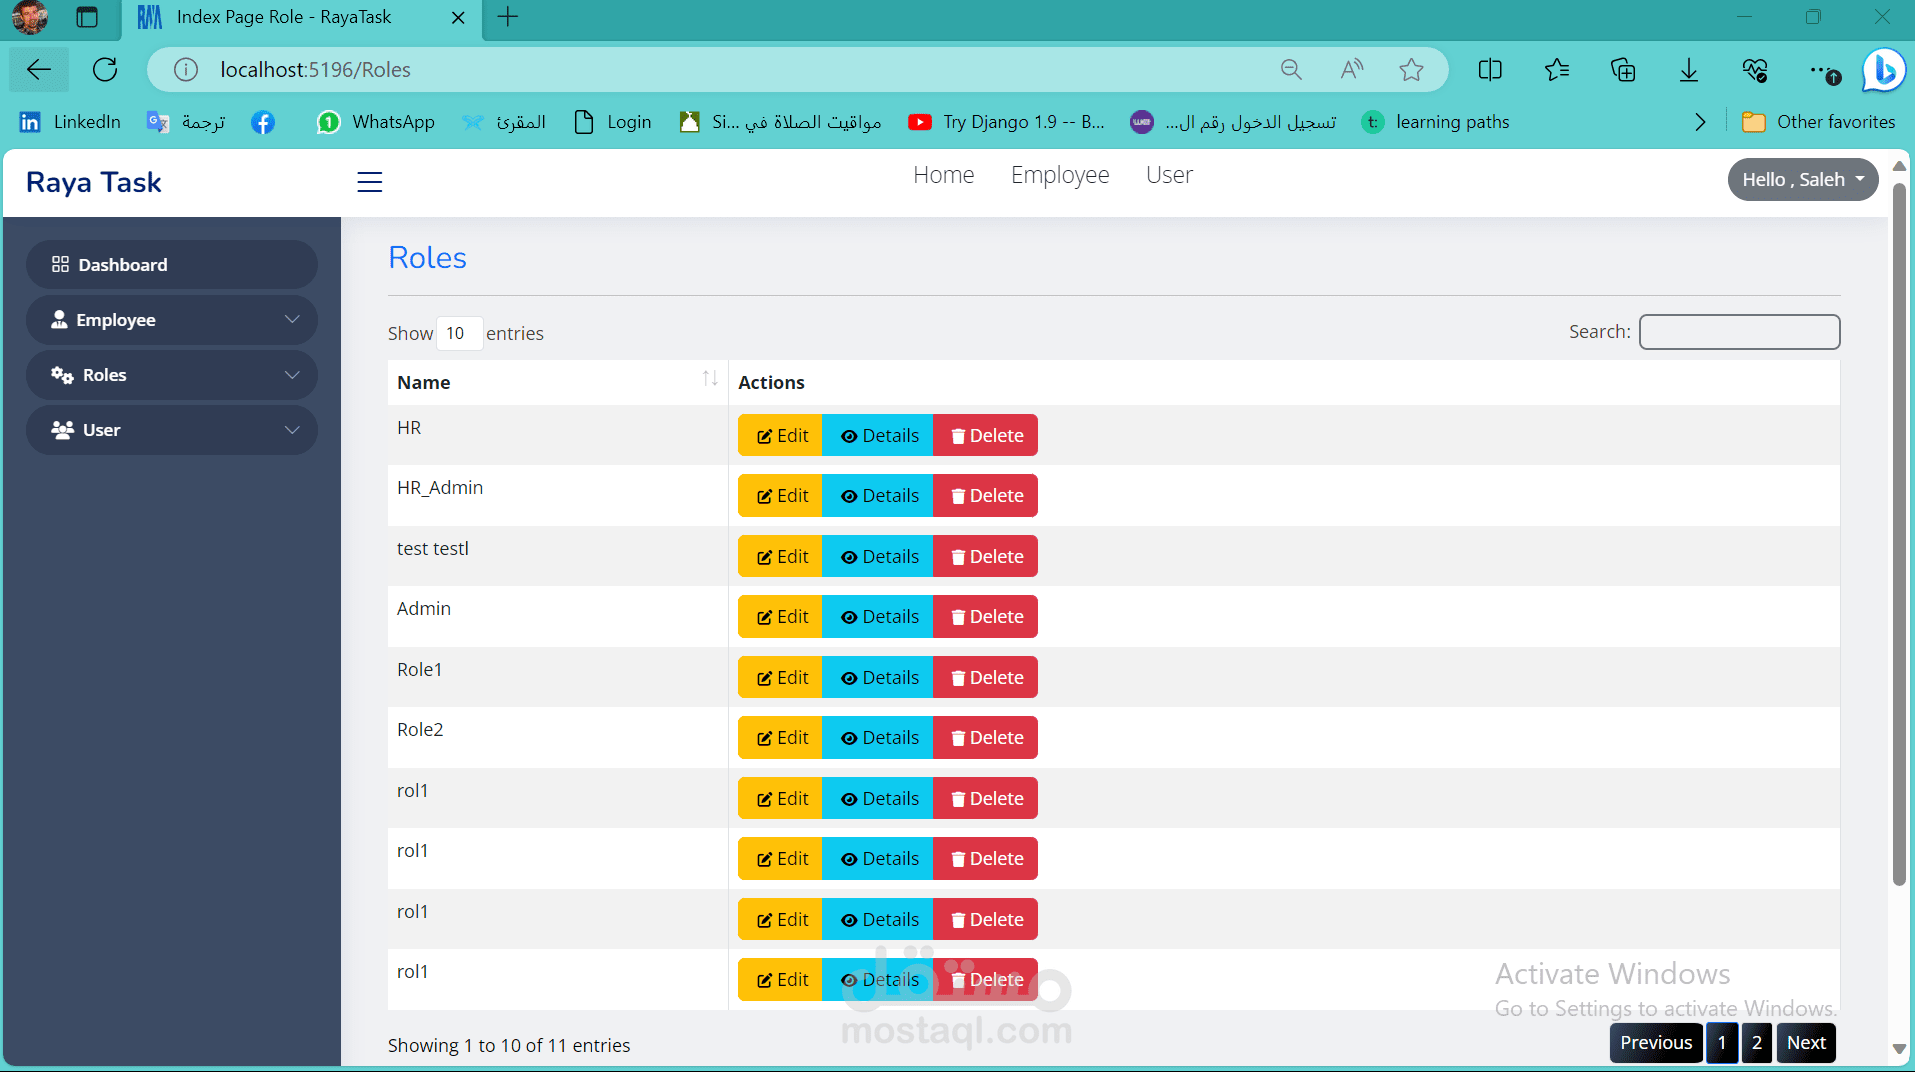Viewport: 1915px width, 1072px height.
Task: Click the Details eye icon for Admin role
Action: point(851,616)
